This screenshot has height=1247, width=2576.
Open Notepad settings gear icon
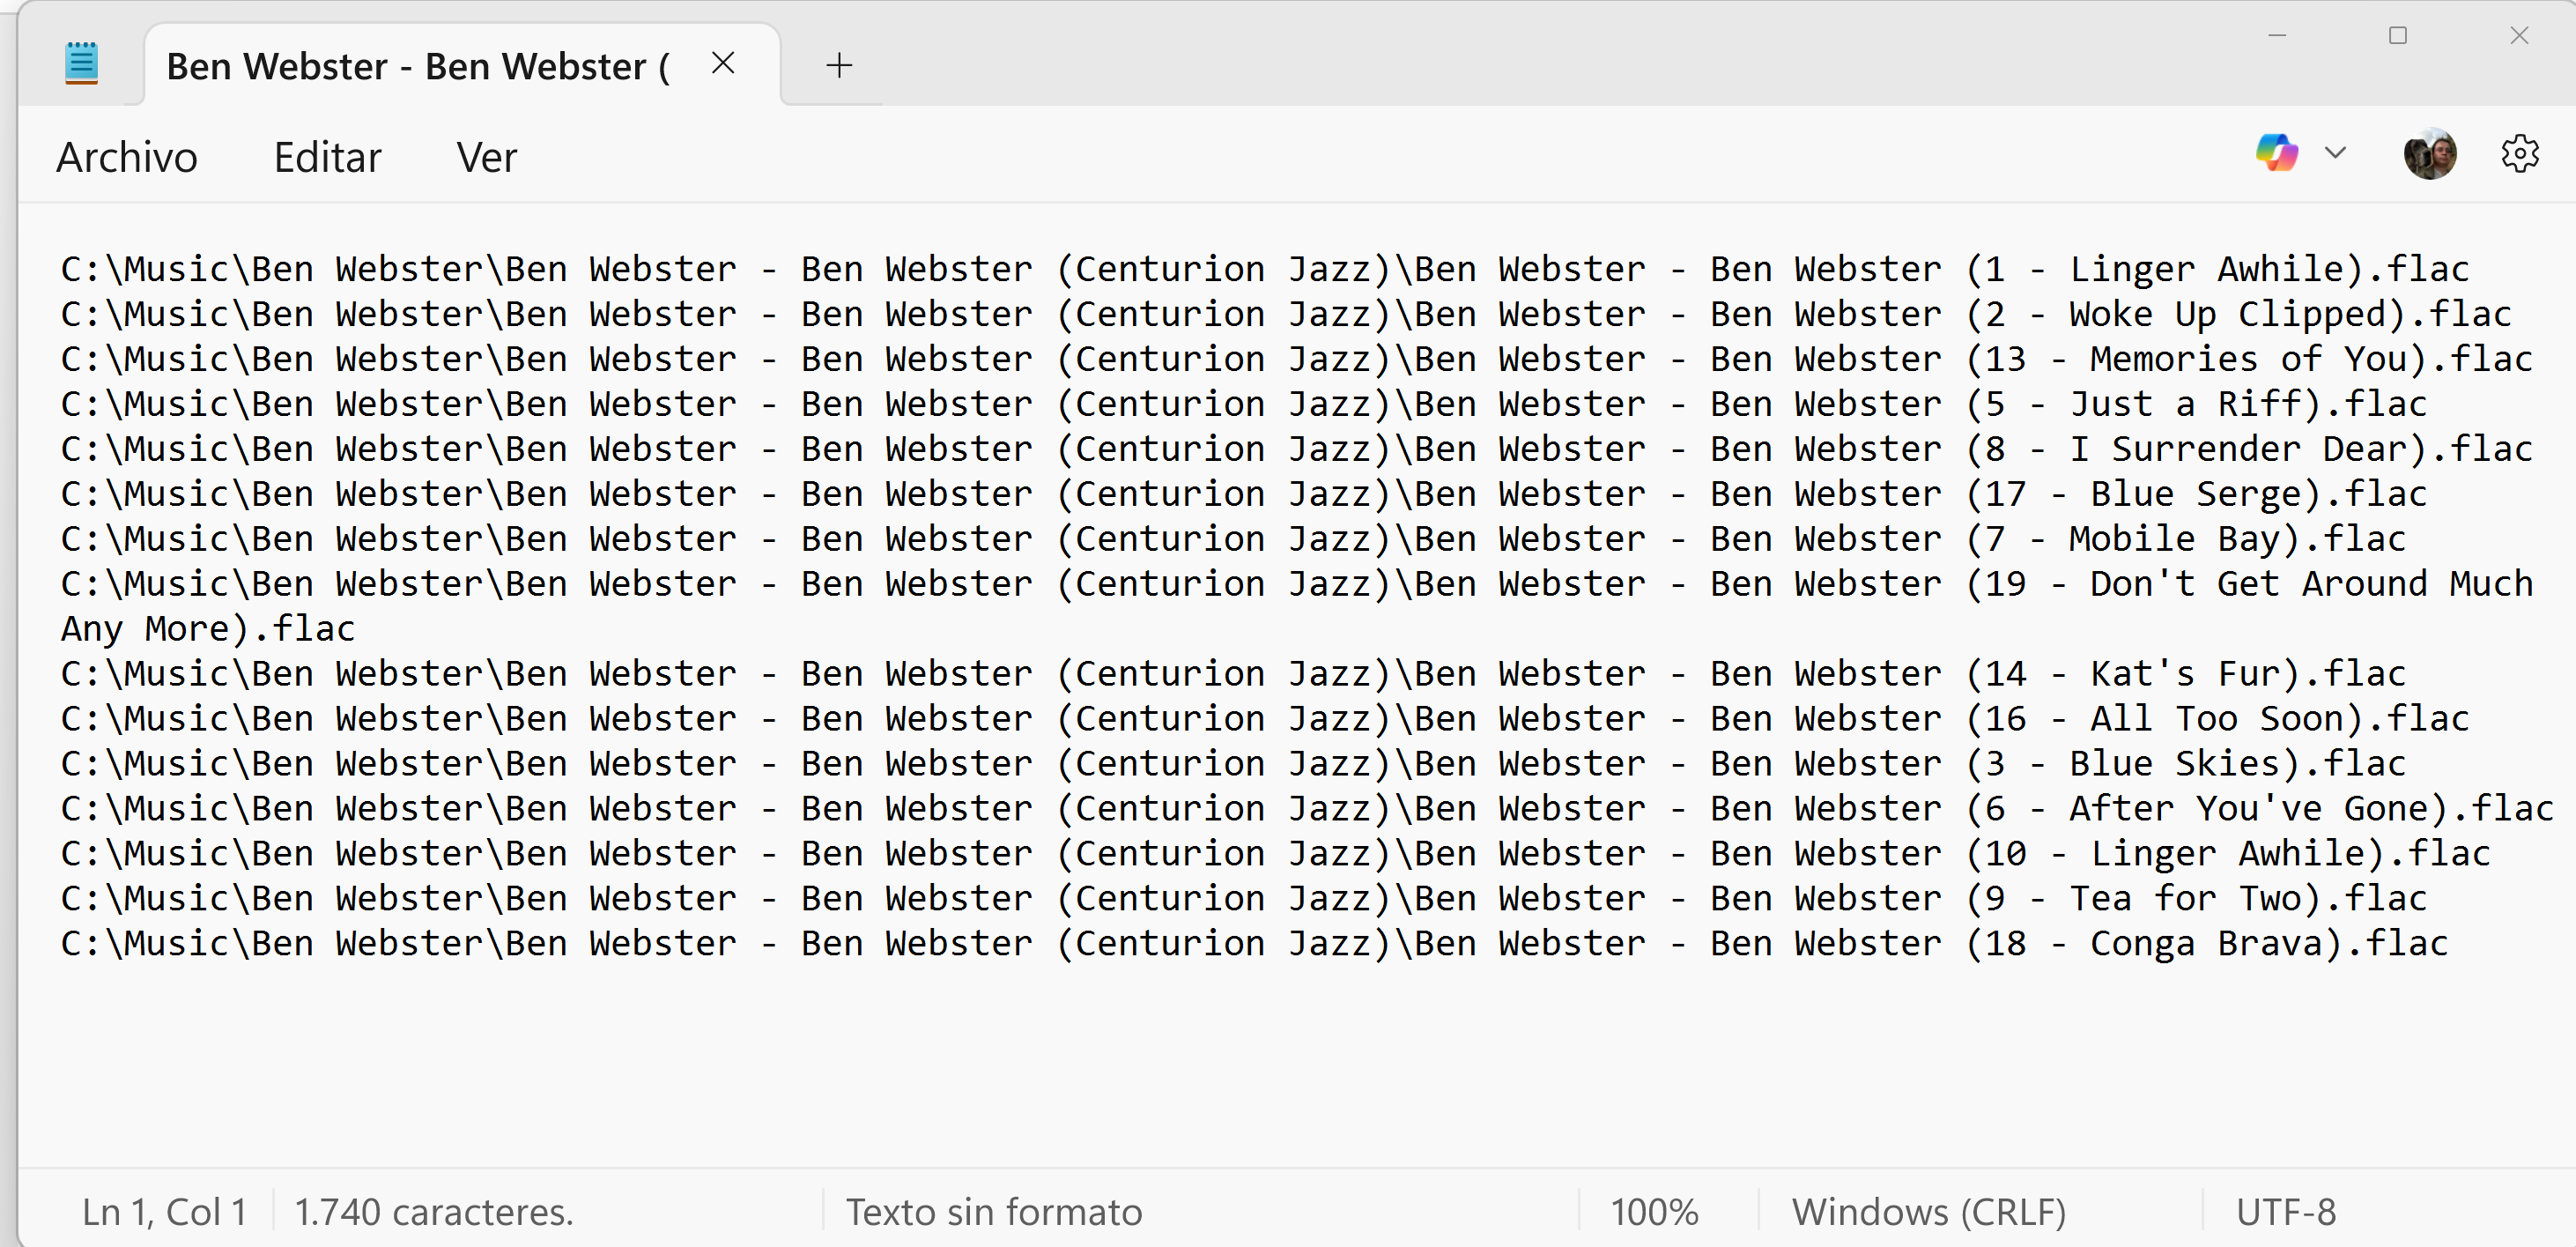pyautogui.click(x=2519, y=155)
